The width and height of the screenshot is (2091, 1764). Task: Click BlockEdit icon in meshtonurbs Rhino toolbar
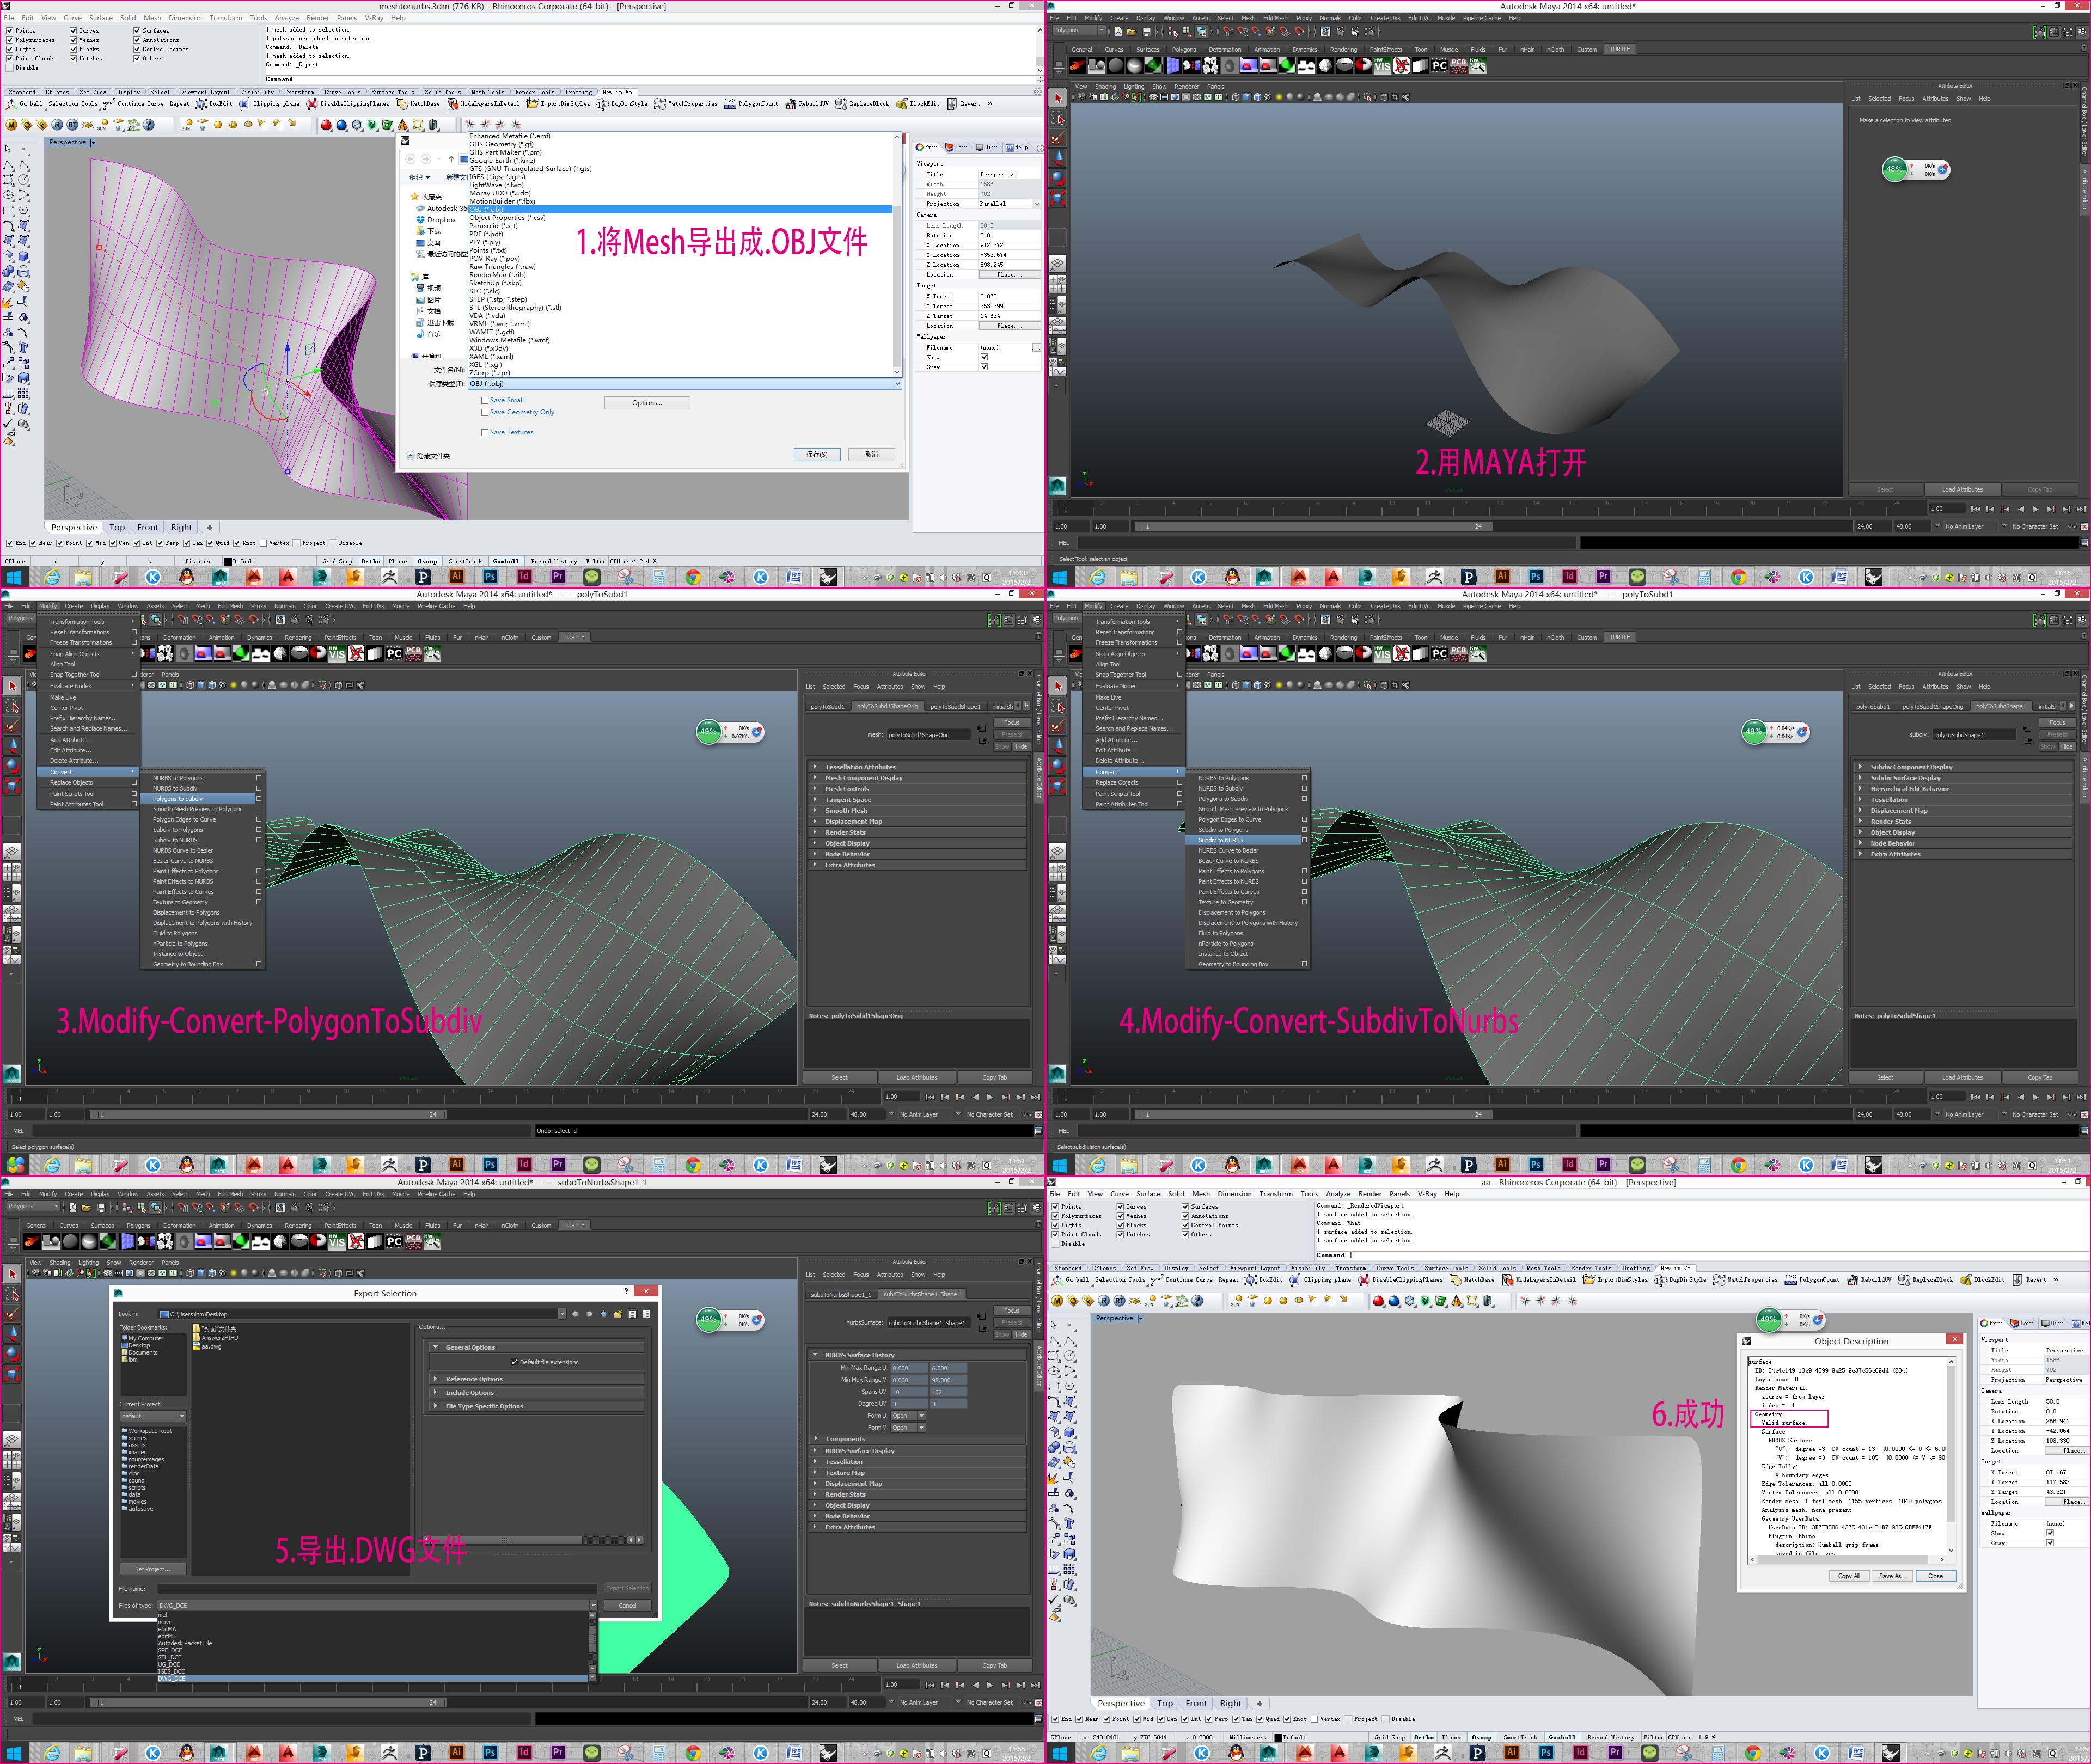(902, 104)
